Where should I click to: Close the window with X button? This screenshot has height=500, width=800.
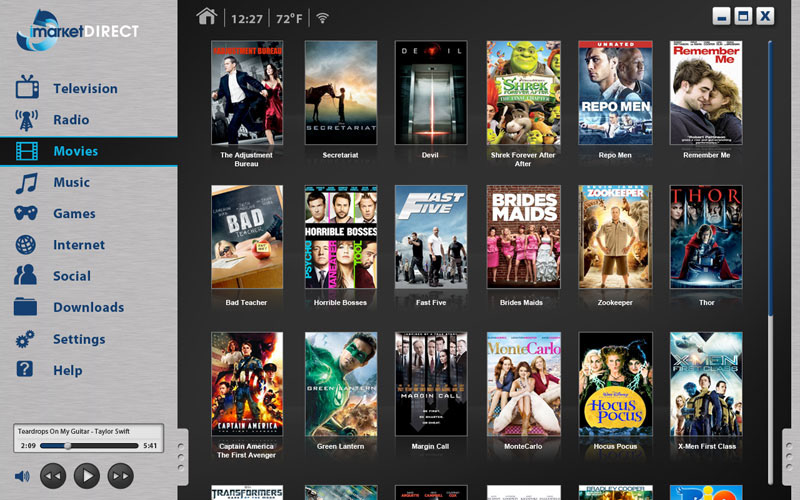click(765, 16)
